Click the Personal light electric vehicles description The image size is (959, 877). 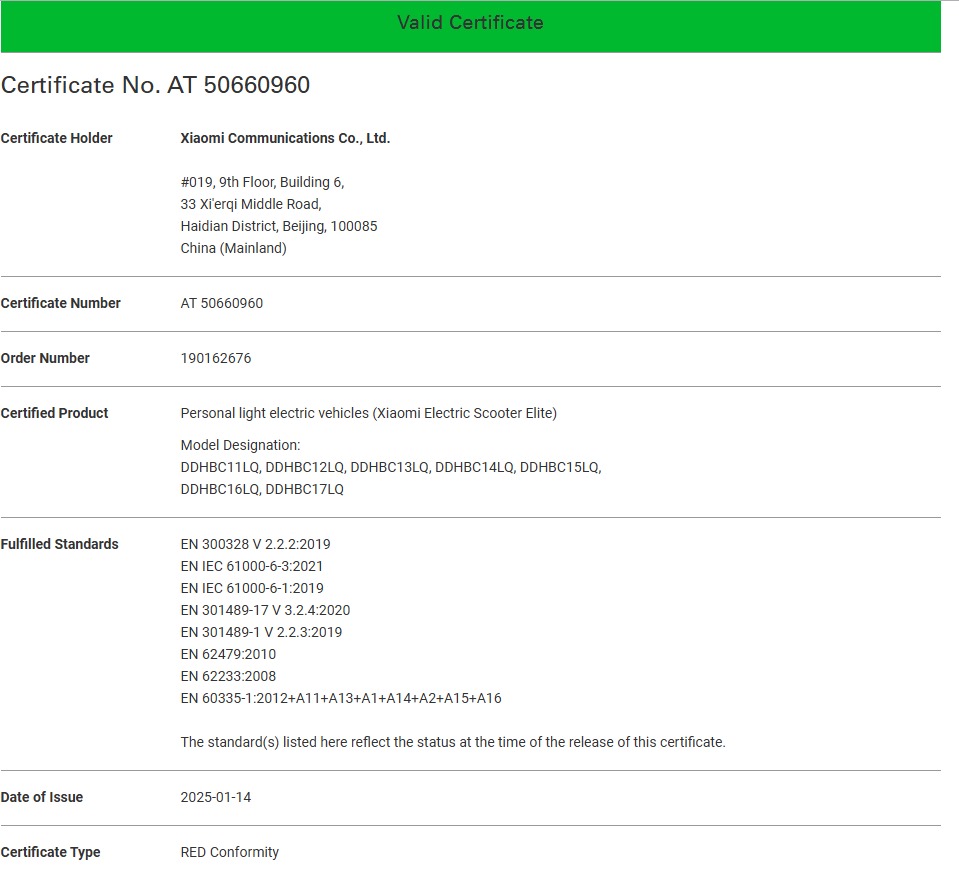[368, 413]
